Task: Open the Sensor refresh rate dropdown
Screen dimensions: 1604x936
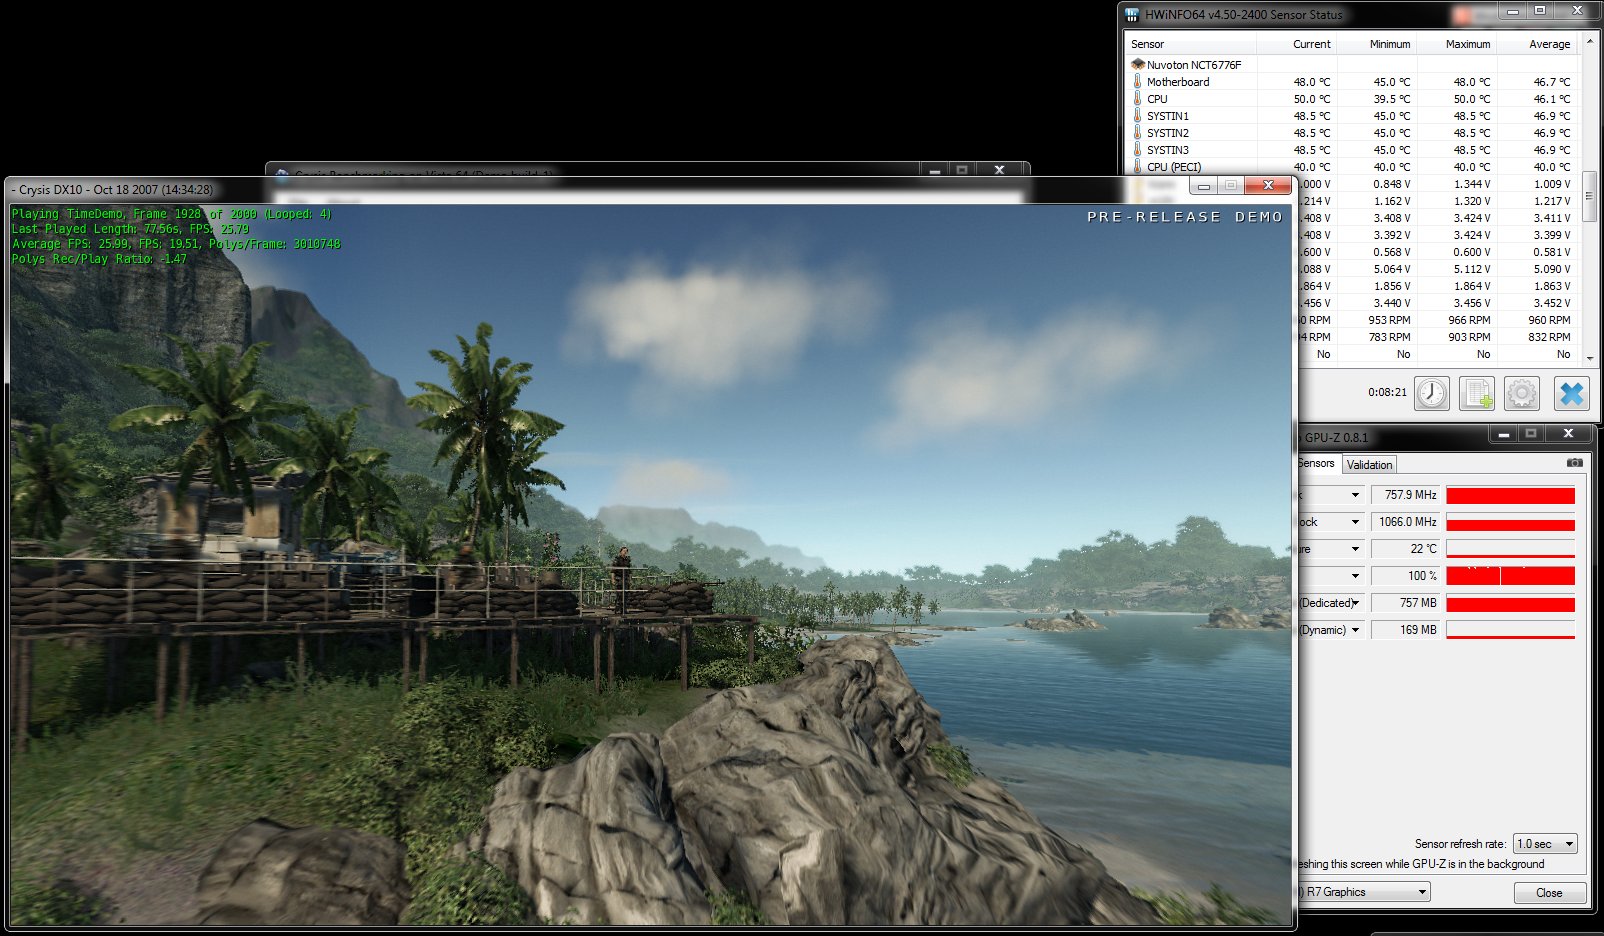Action: point(1545,844)
